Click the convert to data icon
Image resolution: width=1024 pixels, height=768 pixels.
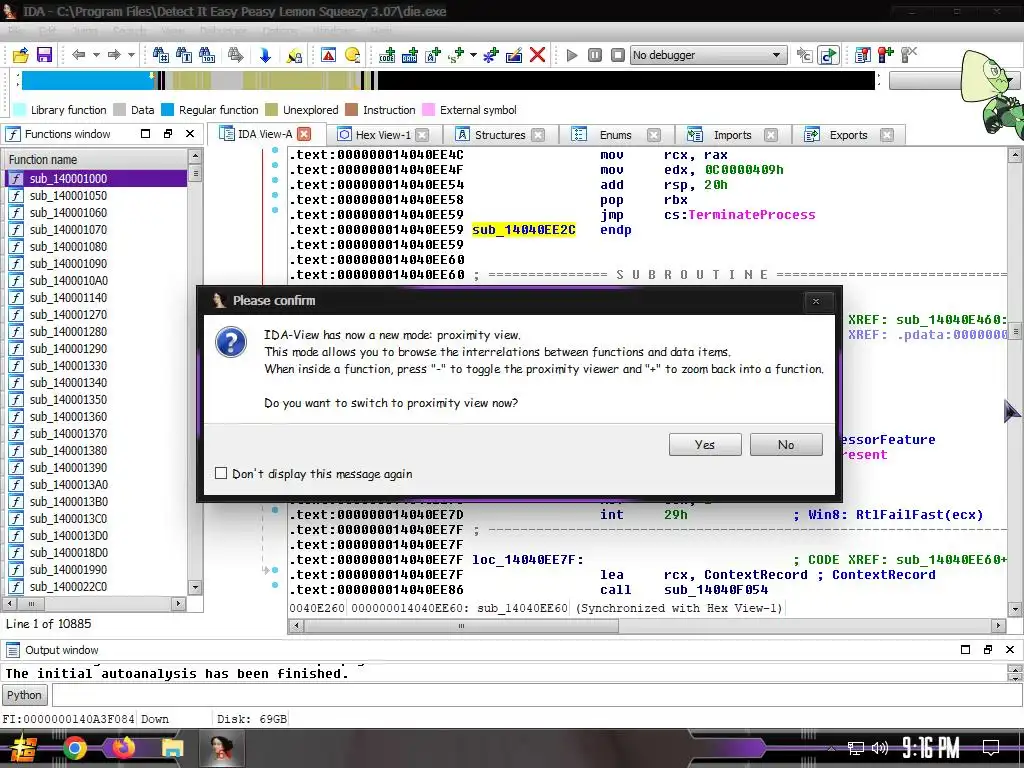tap(410, 55)
